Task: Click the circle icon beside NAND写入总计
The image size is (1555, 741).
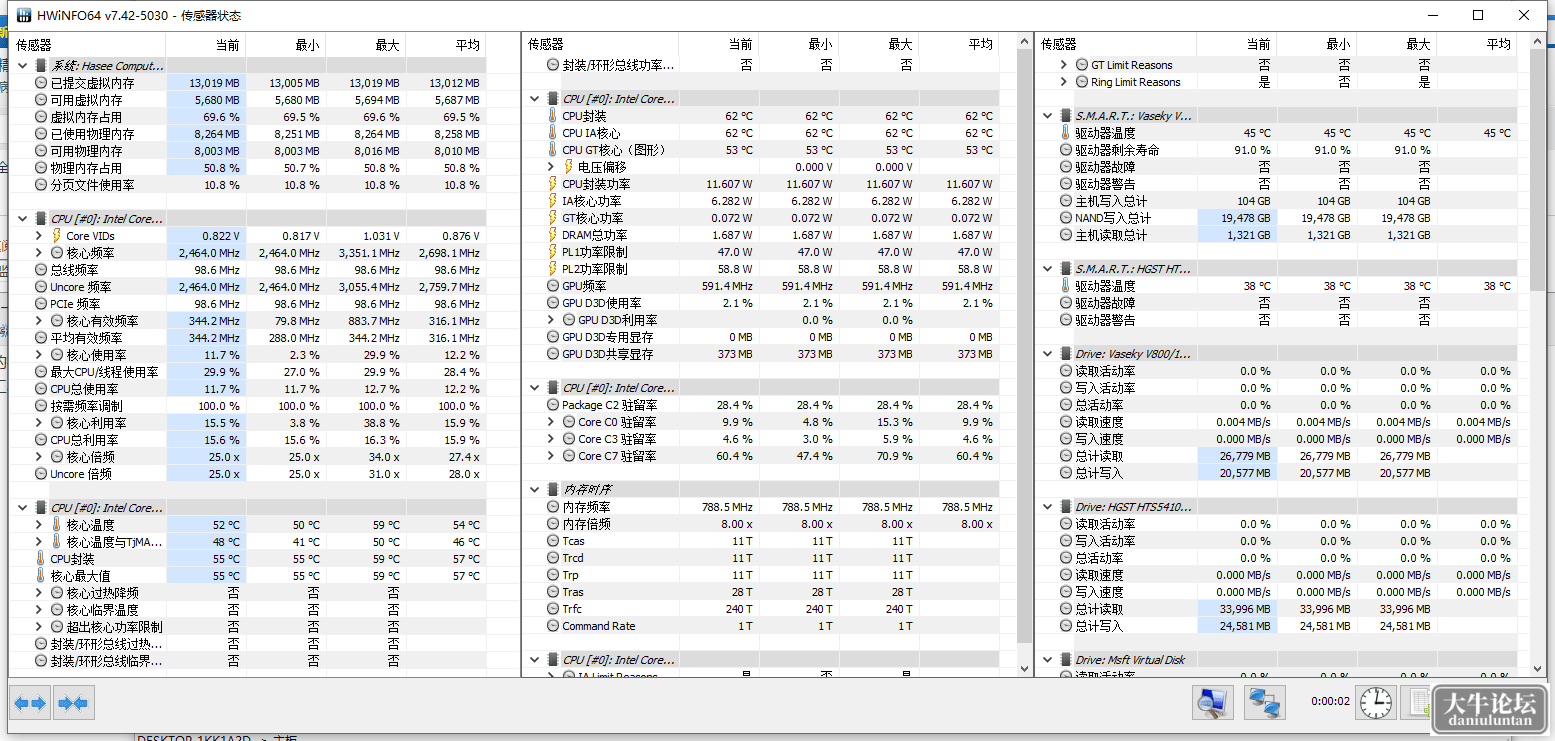Action: point(1066,218)
